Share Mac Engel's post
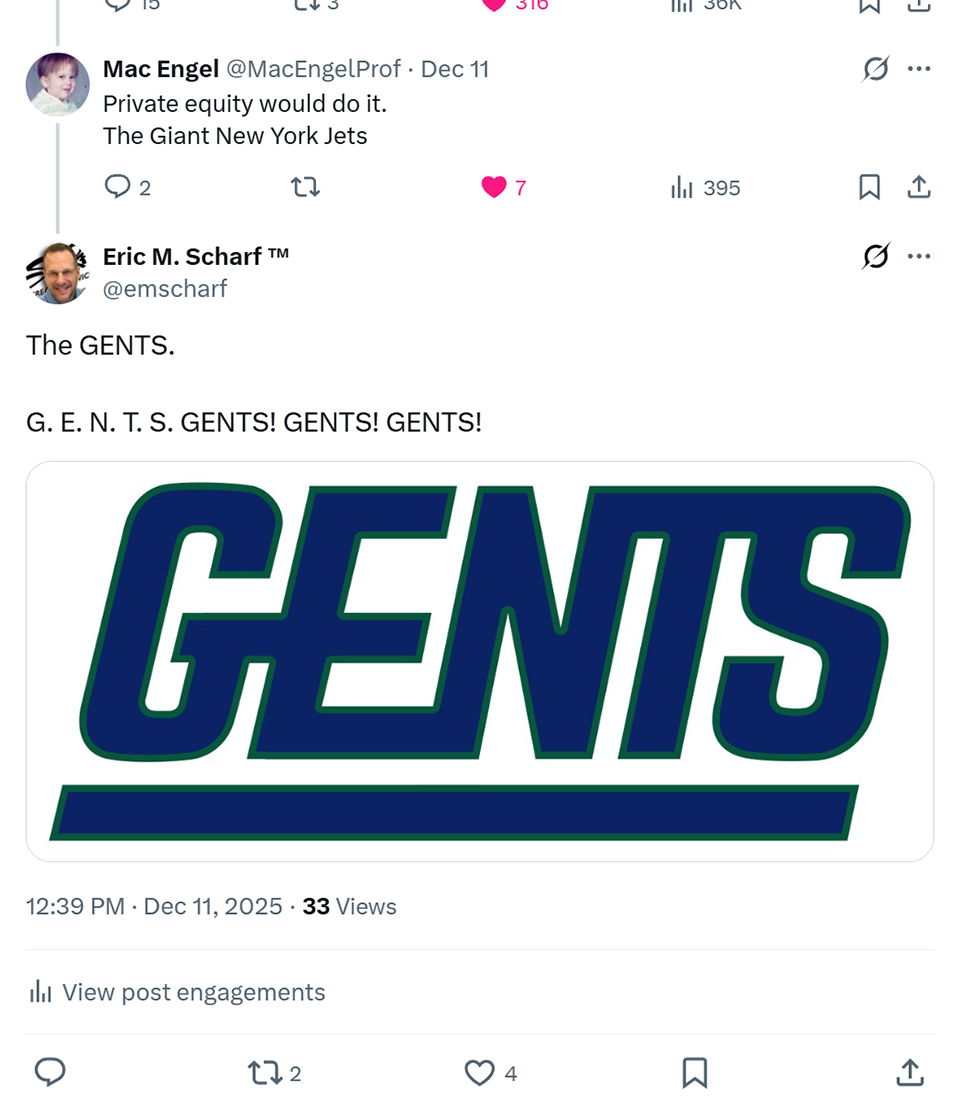960x1115 pixels. coord(919,187)
